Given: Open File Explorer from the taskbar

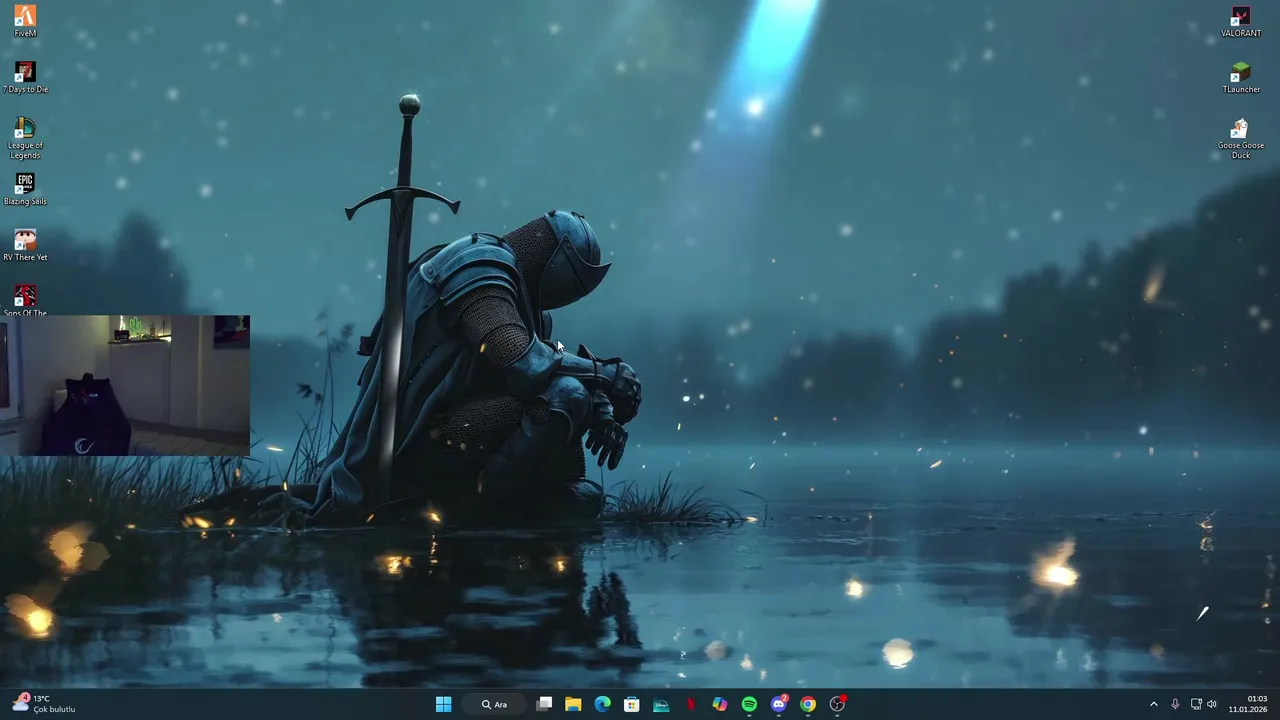Looking at the screenshot, I should pos(573,704).
